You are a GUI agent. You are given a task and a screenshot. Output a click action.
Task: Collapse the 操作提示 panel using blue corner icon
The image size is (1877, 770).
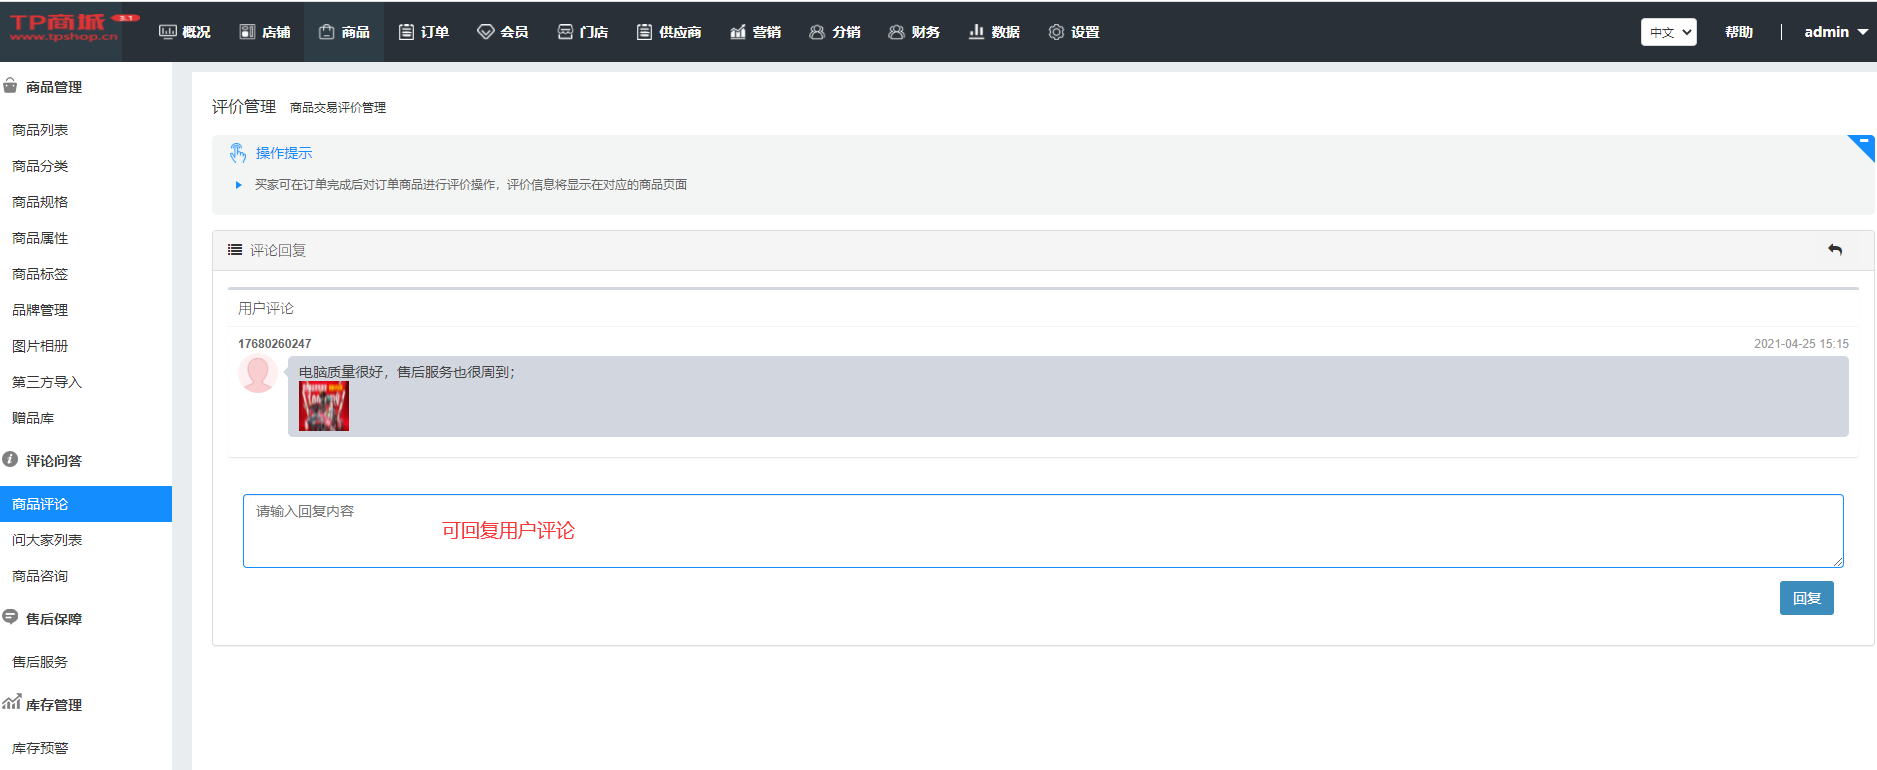tap(1863, 146)
